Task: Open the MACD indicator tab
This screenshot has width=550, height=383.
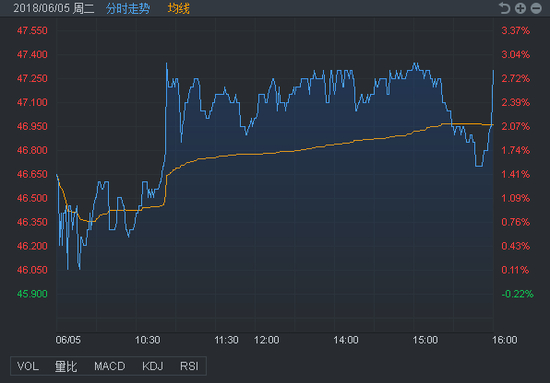Action: click(x=109, y=366)
